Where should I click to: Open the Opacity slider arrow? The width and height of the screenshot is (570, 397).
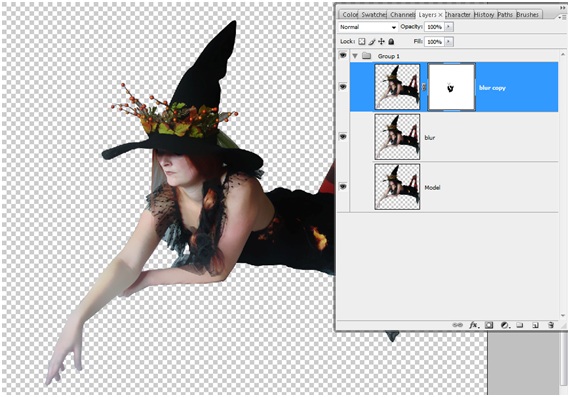tap(449, 27)
